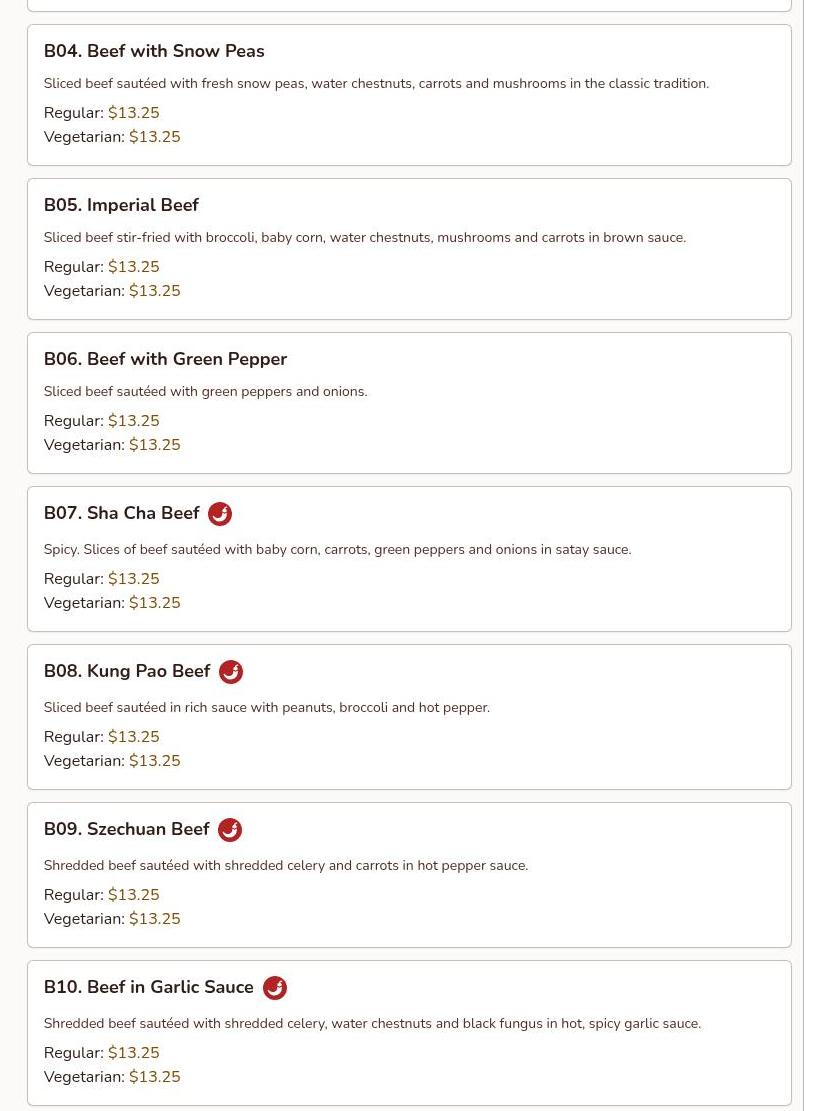Click the Vegetarian price under Sha Cha Beef
Image resolution: width=824 pixels, height=1111 pixels.
pos(154,603)
